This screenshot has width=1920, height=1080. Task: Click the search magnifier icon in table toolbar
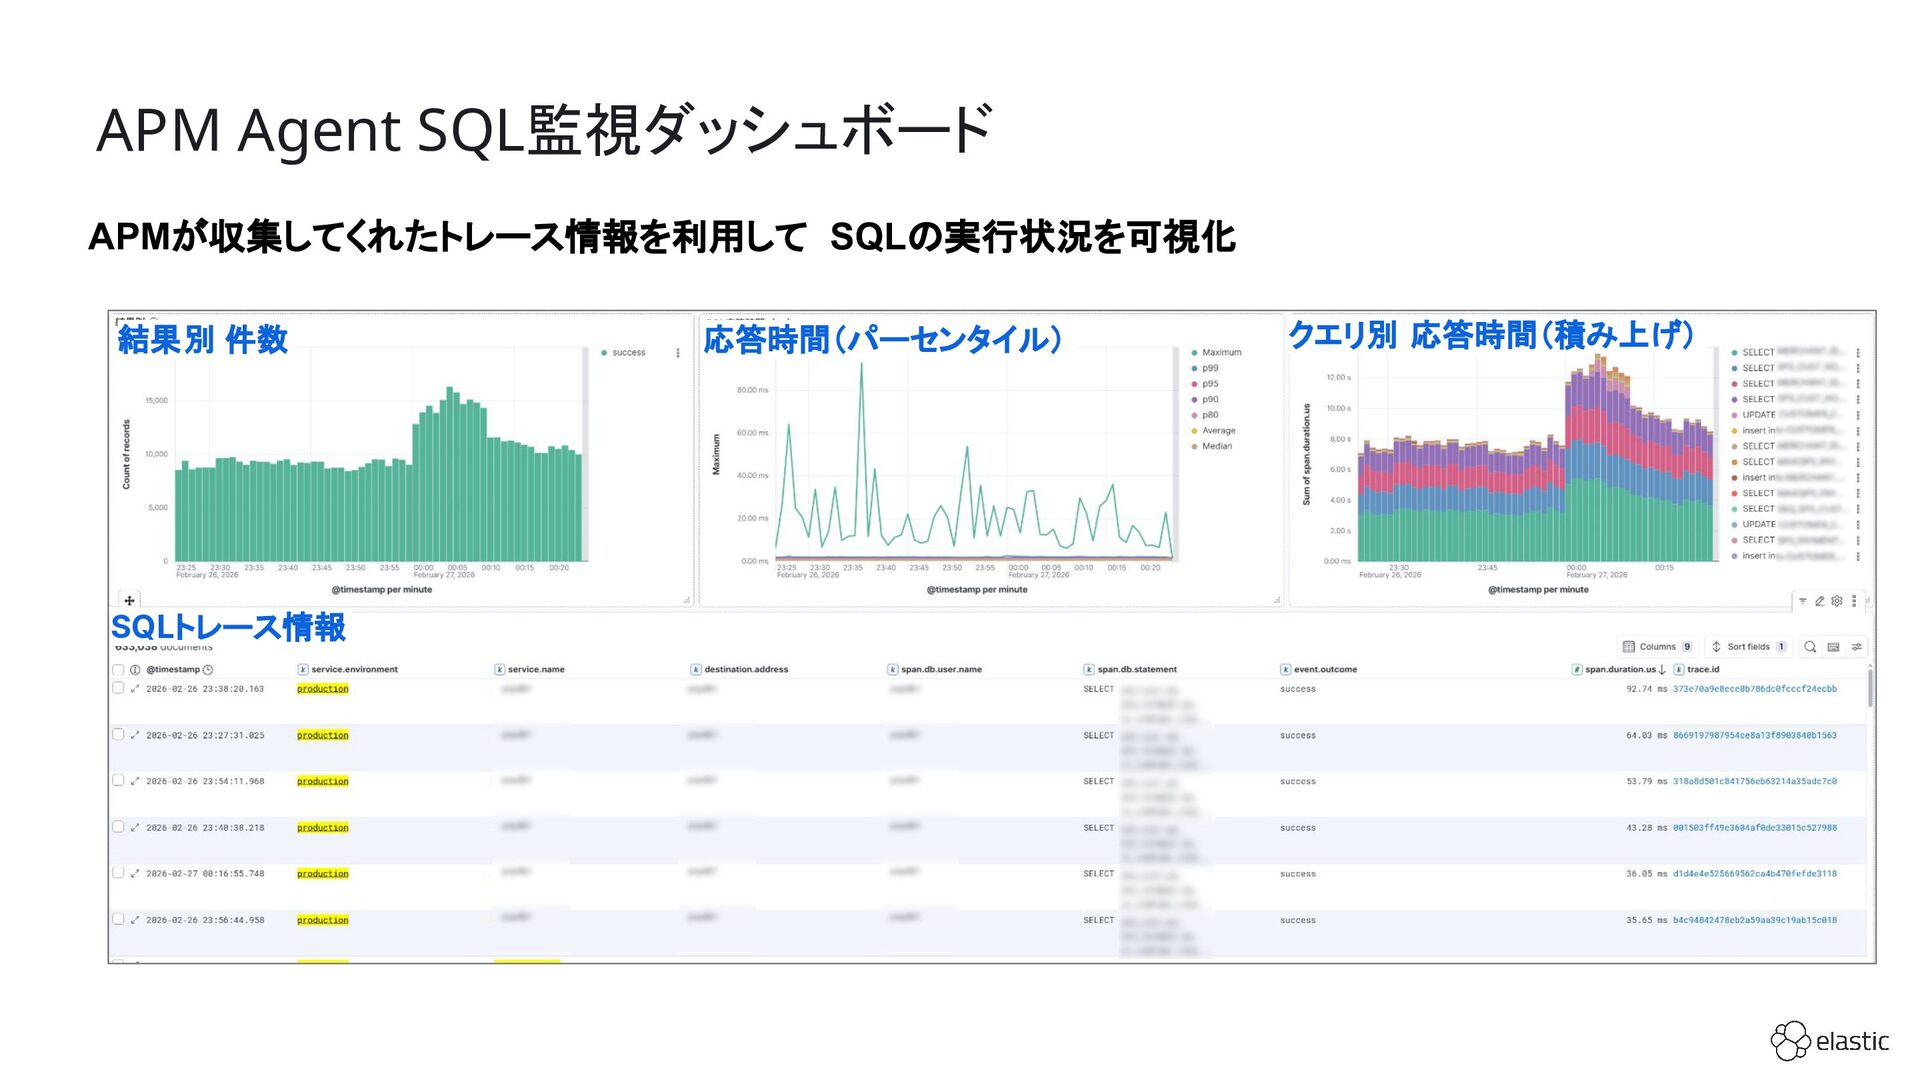pos(1810,647)
